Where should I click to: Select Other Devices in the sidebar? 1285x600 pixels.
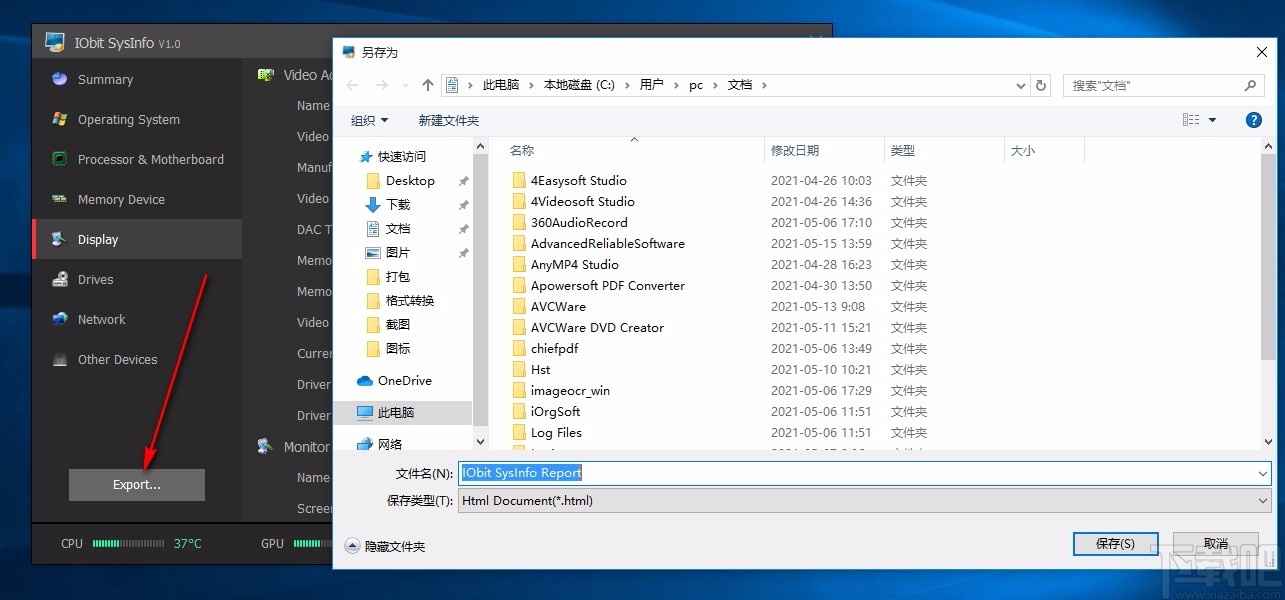(x=118, y=359)
